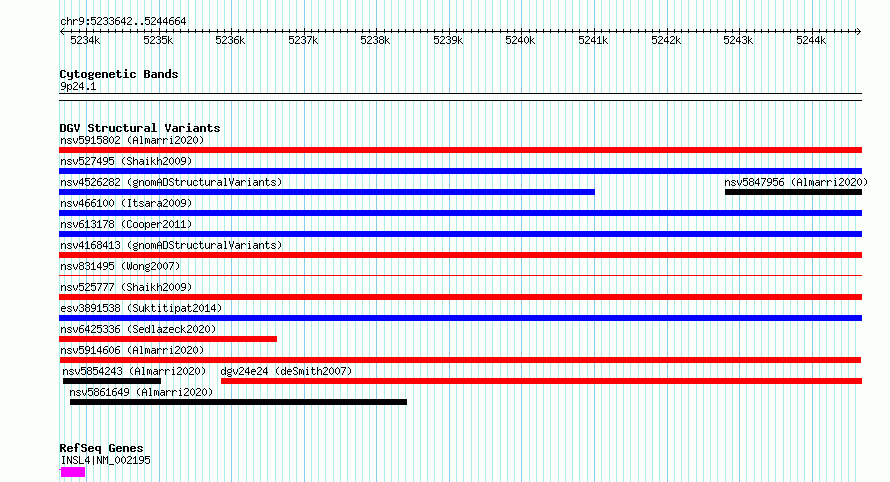
Task: Select the red nsv4168413 variant bar
Action: coord(460,255)
